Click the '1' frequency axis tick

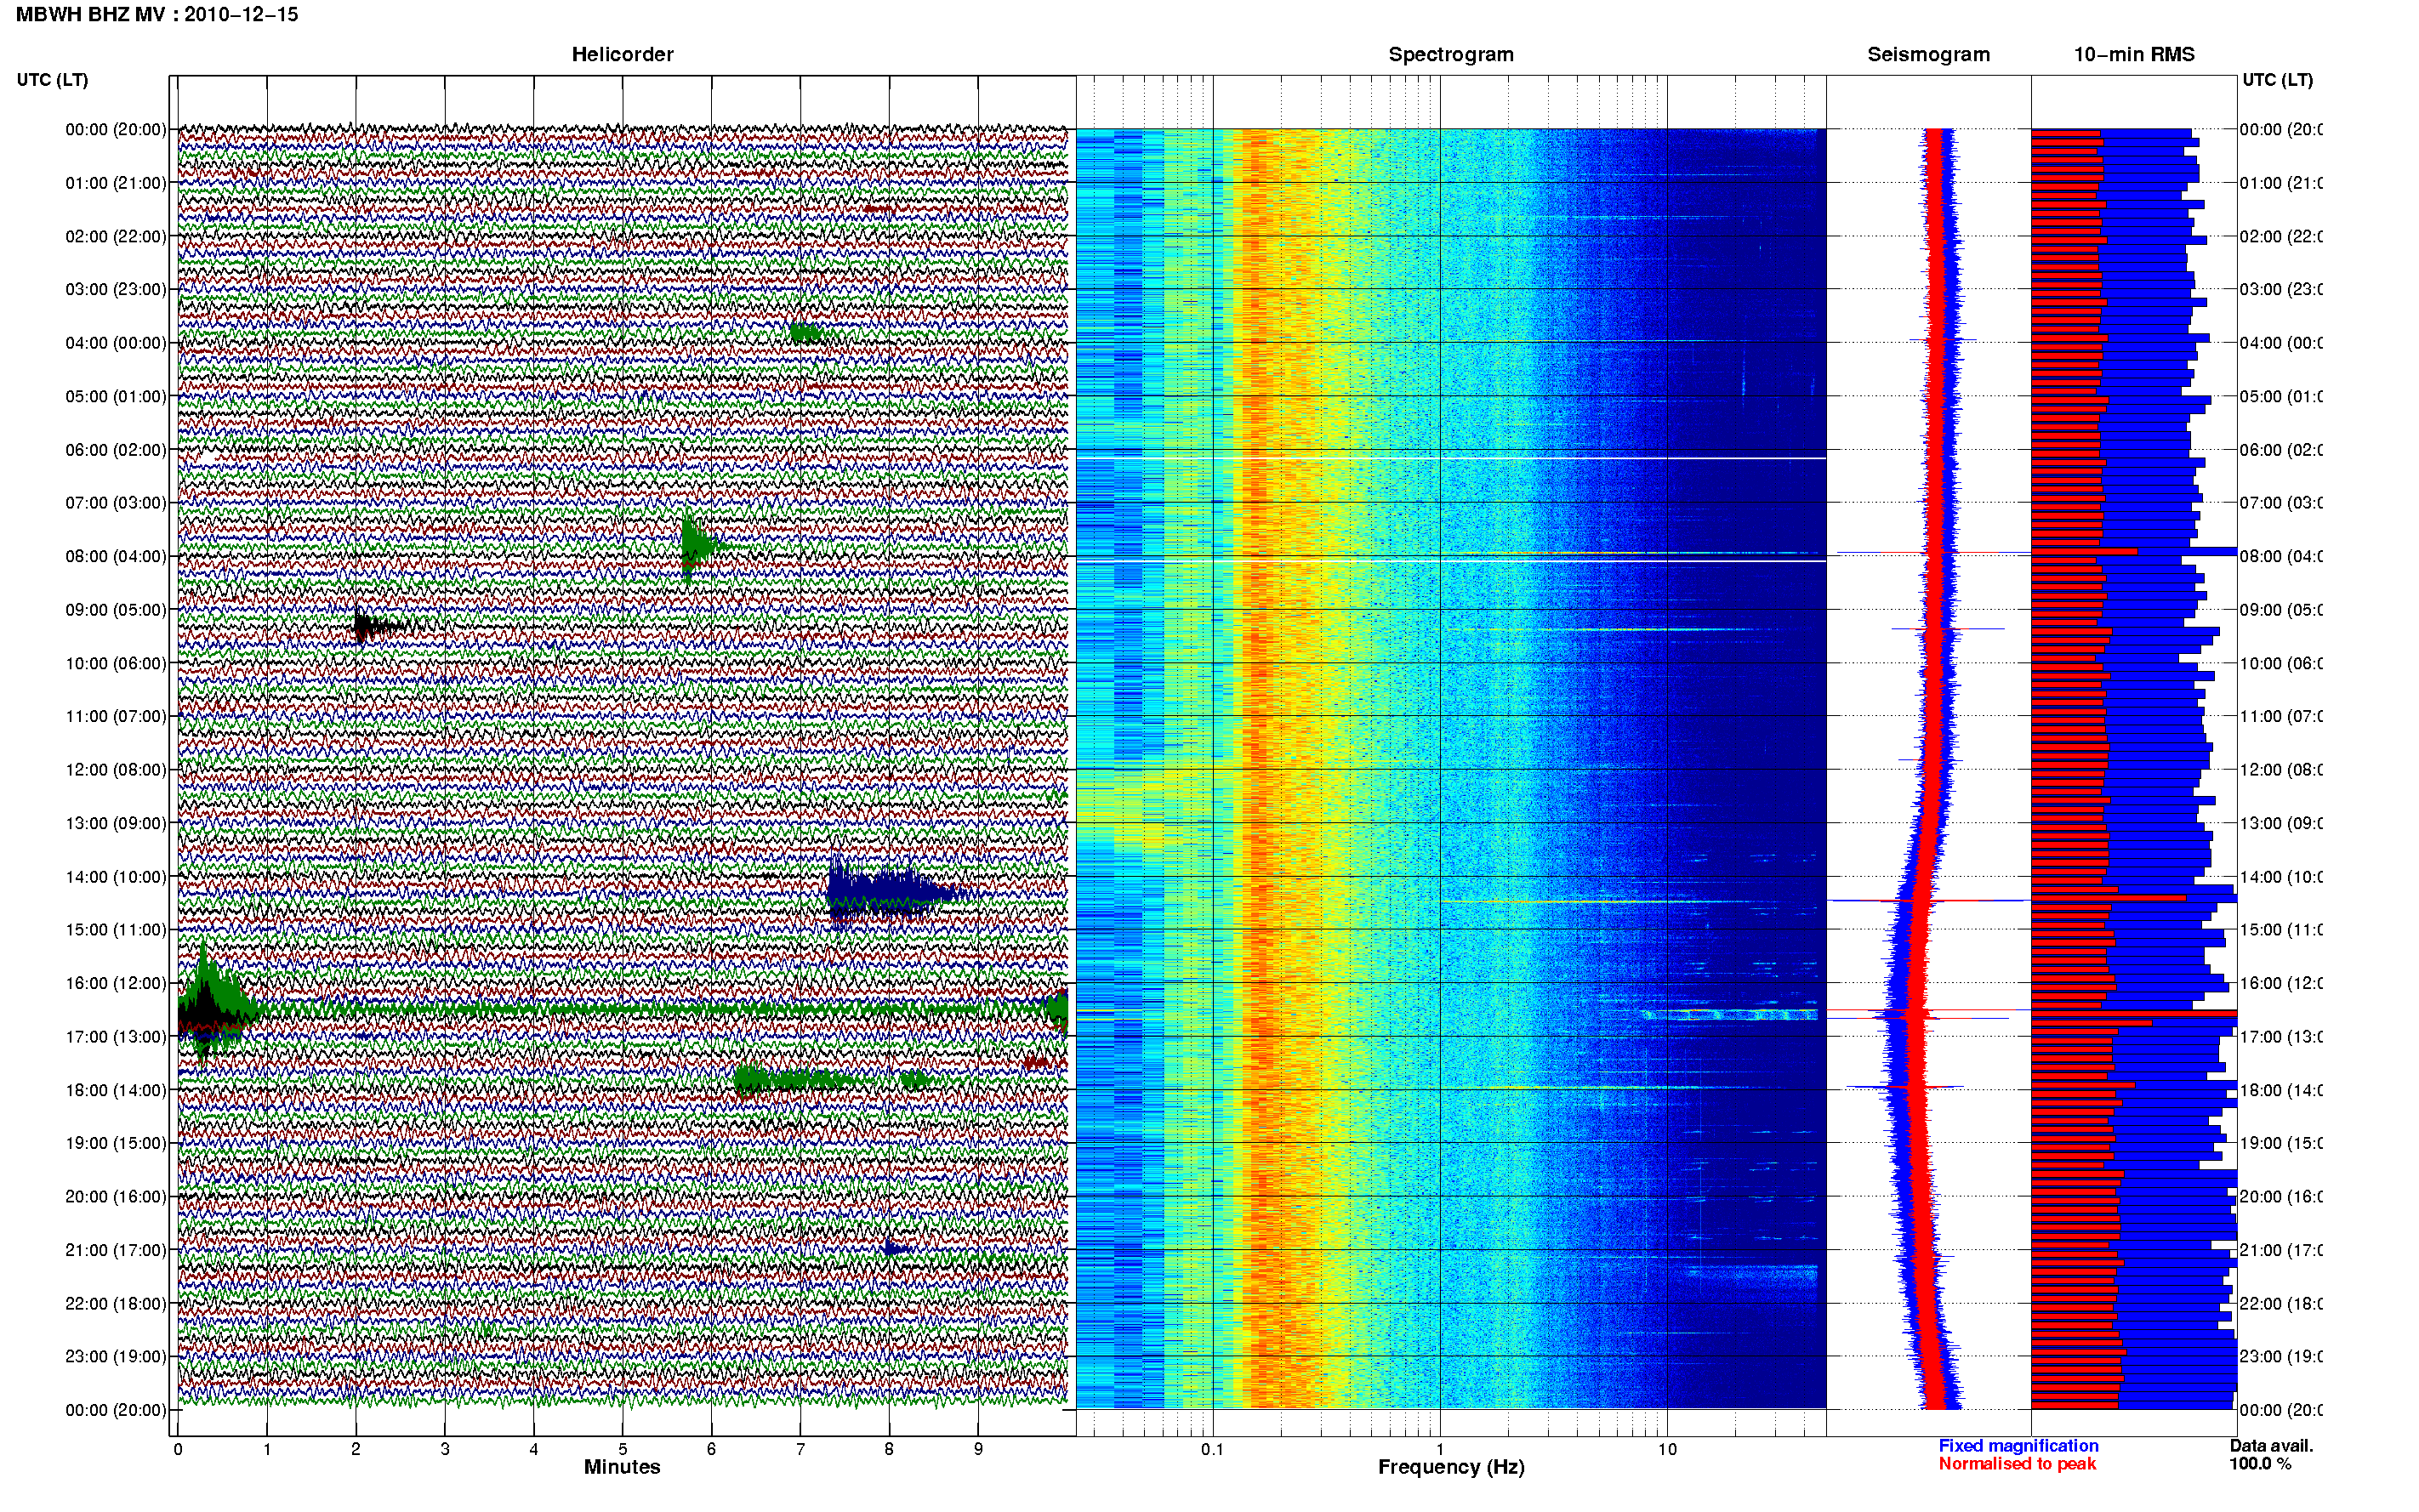(1440, 1449)
